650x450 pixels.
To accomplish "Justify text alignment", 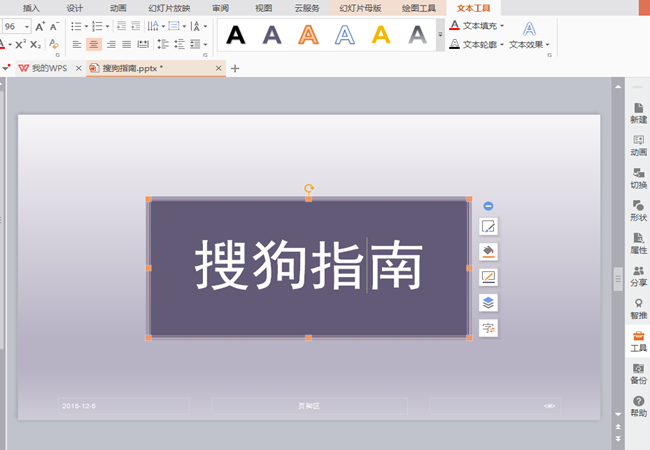I will (126, 44).
